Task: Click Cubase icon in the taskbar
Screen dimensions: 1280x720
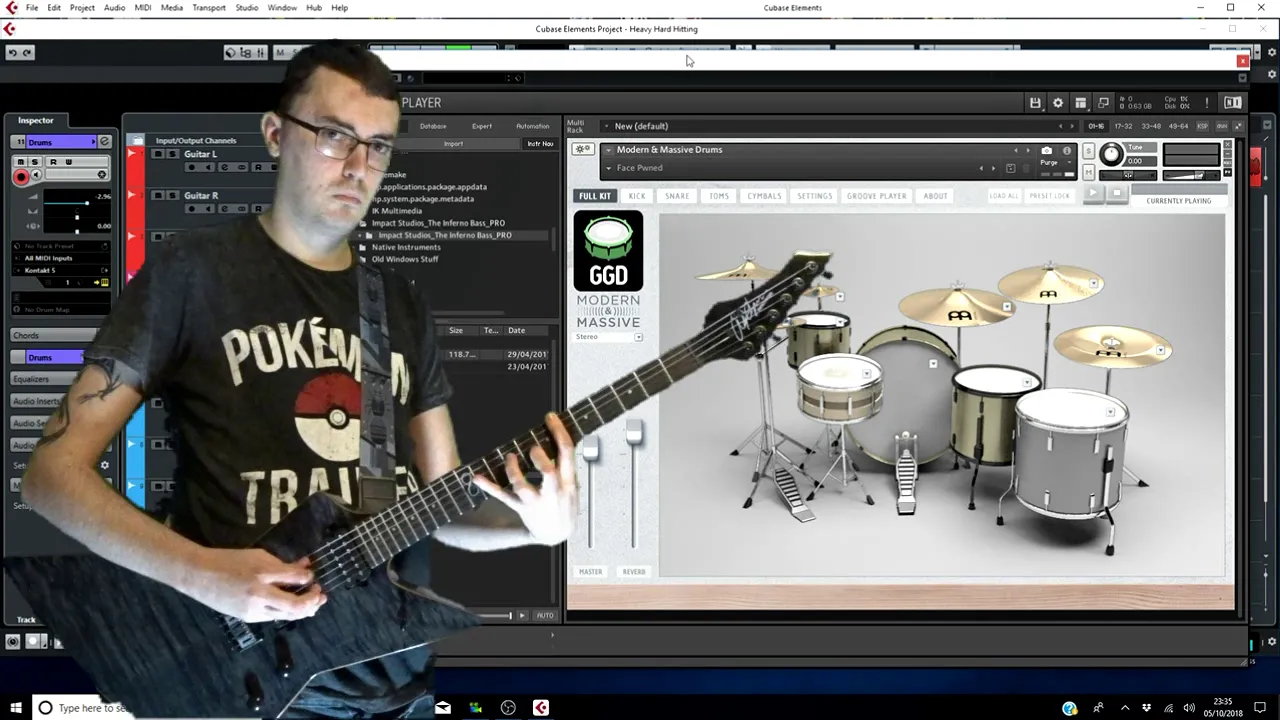Action: tap(541, 708)
